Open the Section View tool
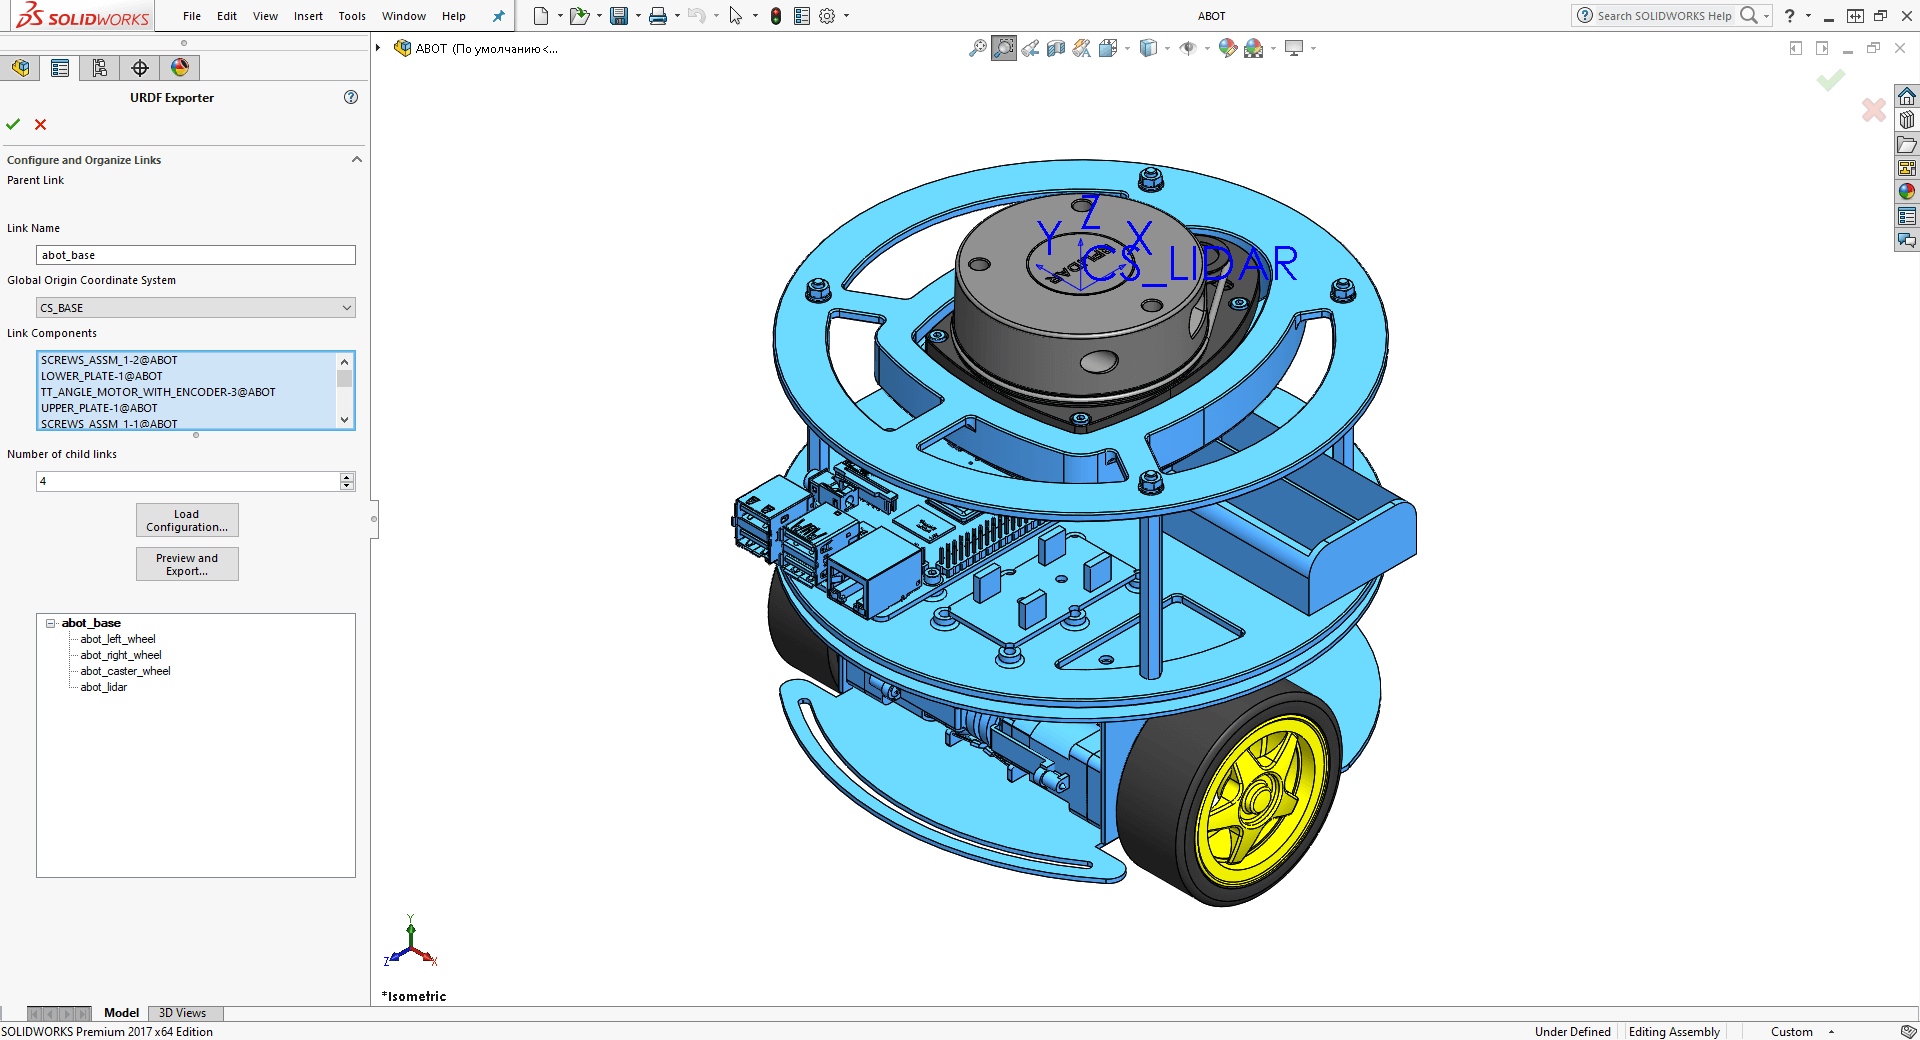 coord(1056,48)
